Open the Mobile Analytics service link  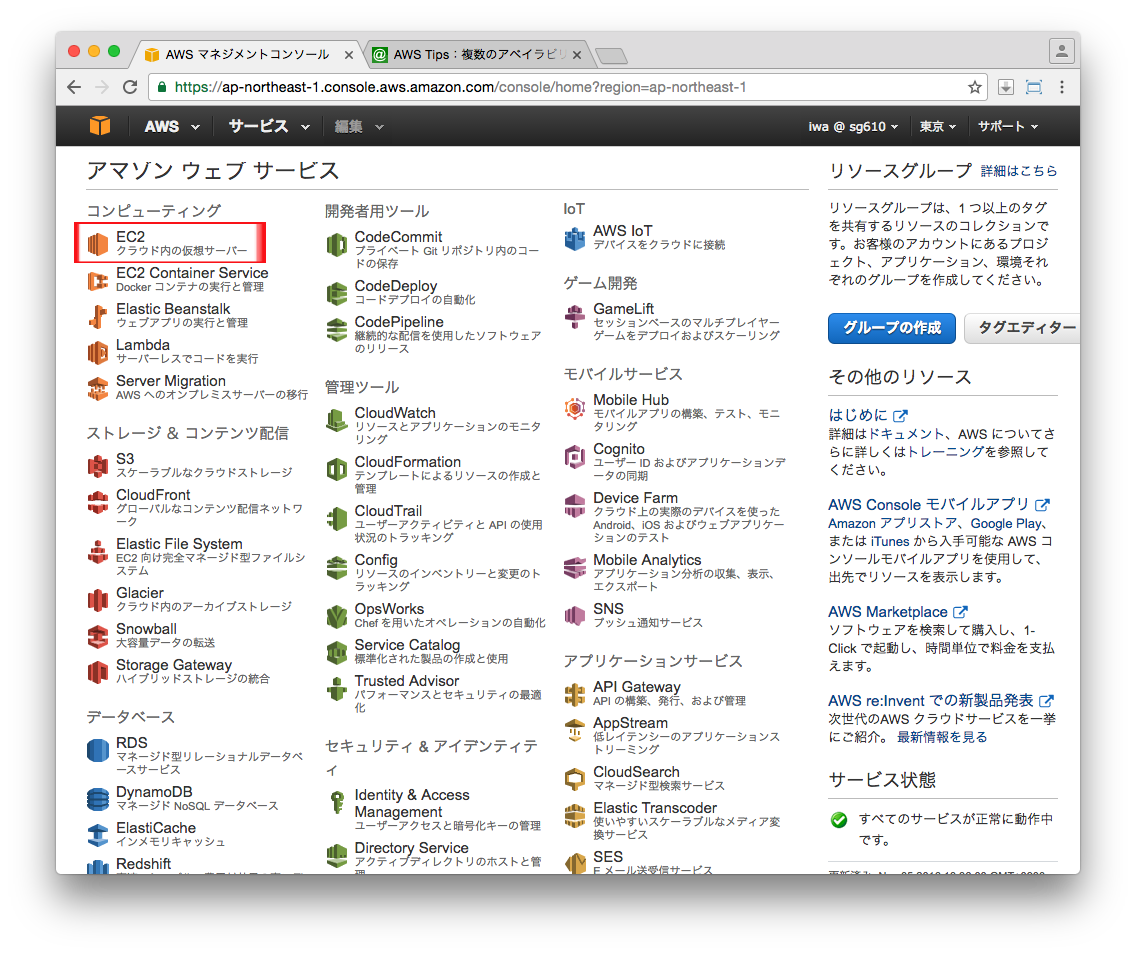[647, 560]
